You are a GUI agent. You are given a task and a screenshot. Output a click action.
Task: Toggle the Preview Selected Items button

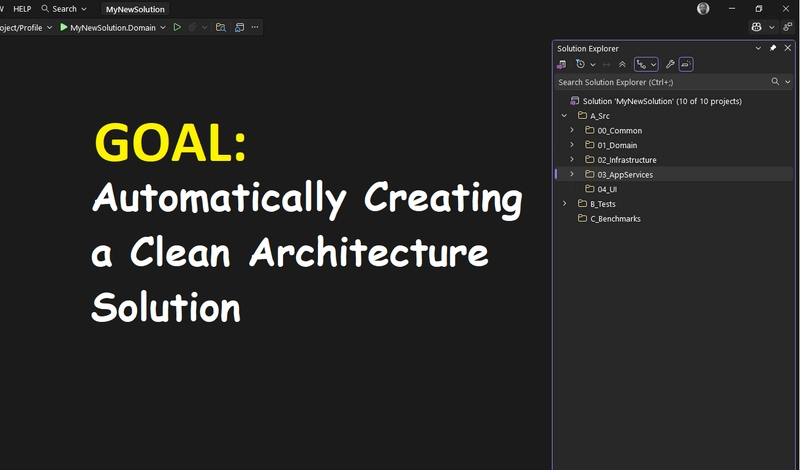click(686, 64)
